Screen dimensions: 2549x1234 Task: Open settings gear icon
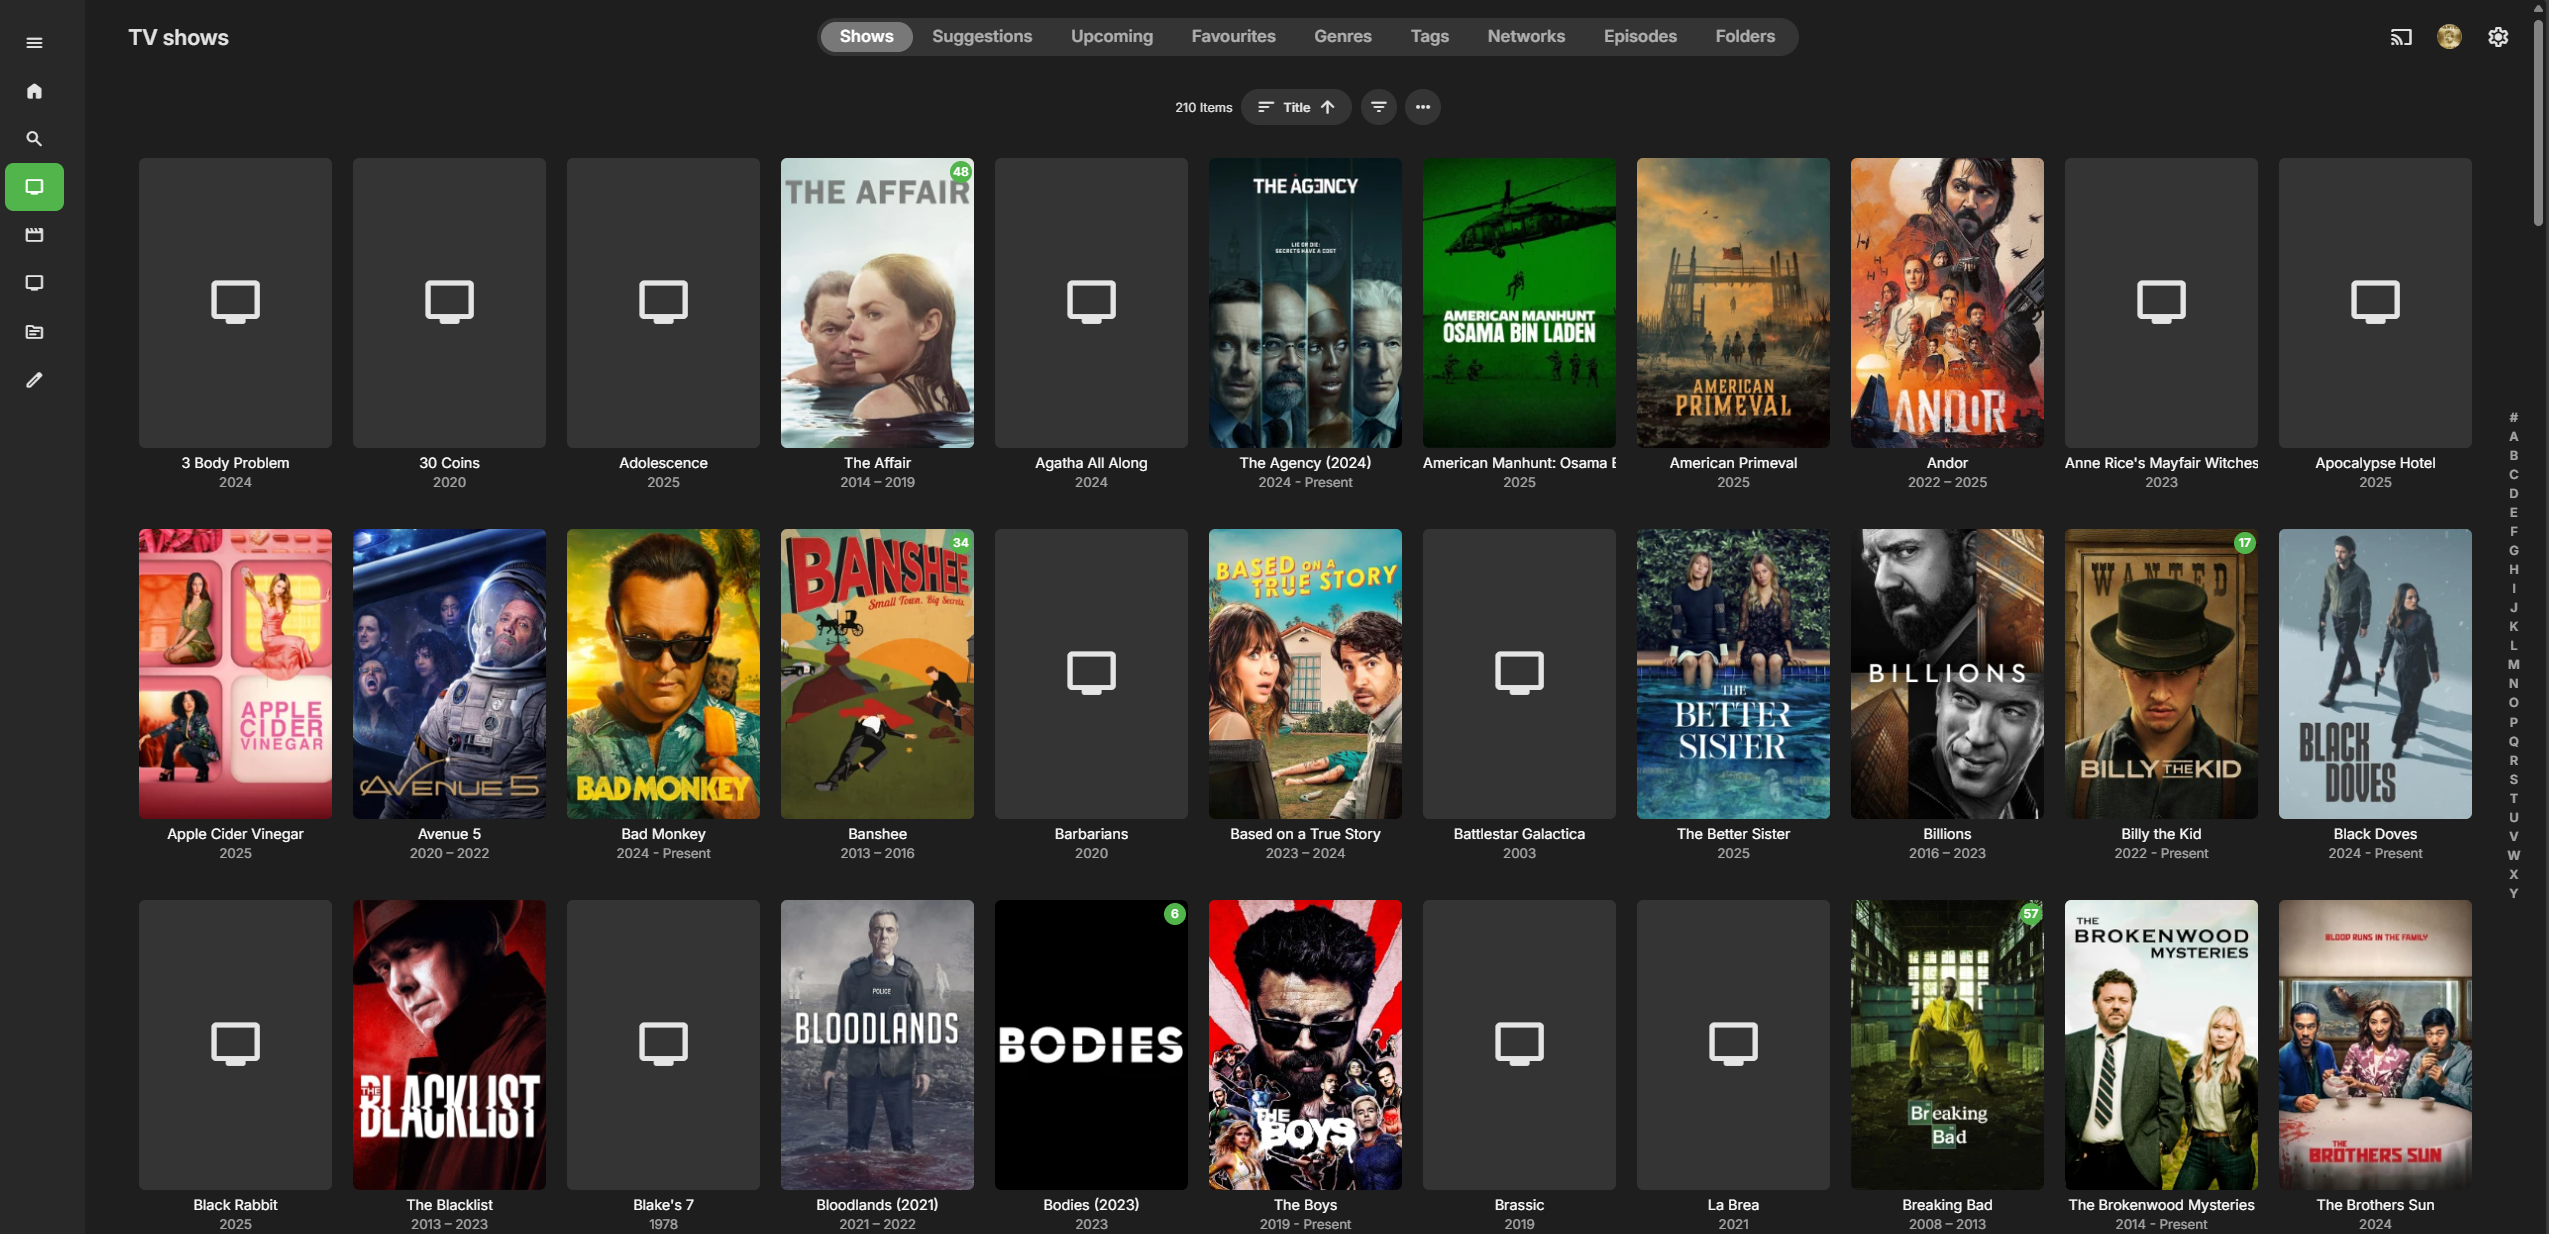click(2498, 37)
